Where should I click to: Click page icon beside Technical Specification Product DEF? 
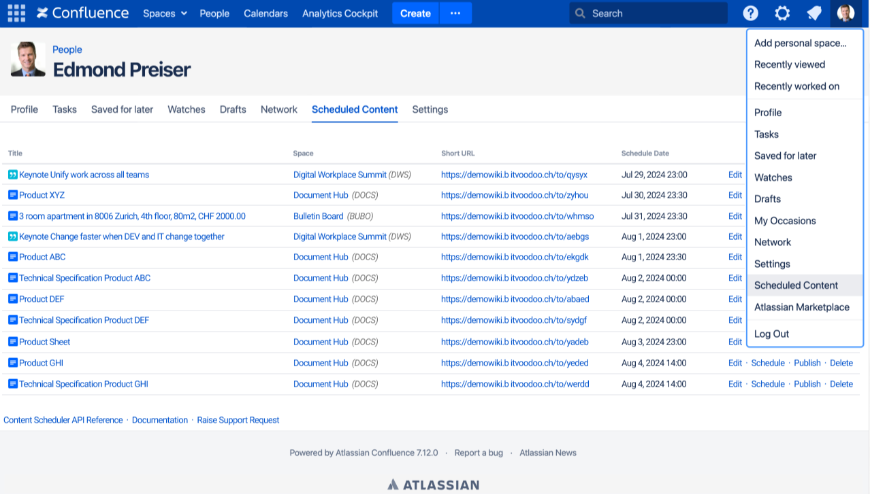[13, 320]
